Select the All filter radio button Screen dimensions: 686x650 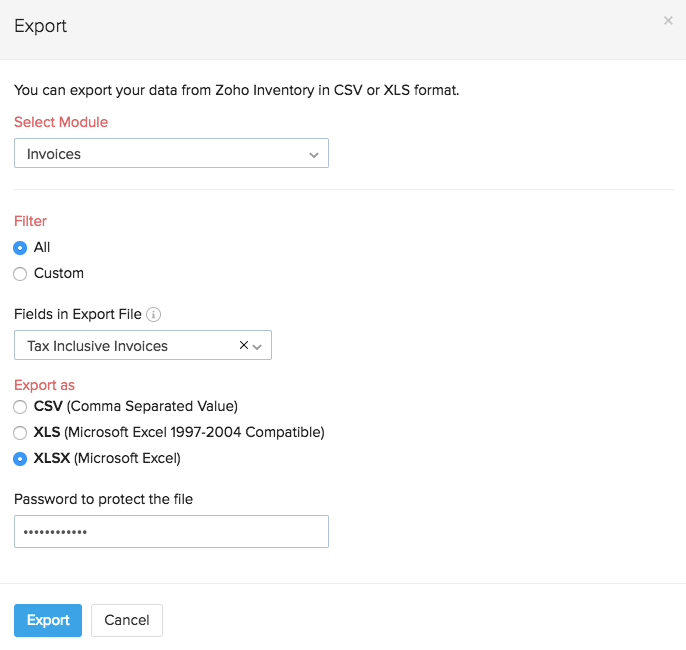[20, 248]
